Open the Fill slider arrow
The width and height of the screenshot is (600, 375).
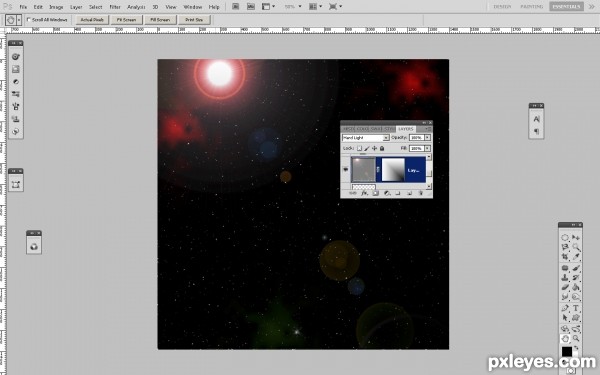(x=427, y=148)
